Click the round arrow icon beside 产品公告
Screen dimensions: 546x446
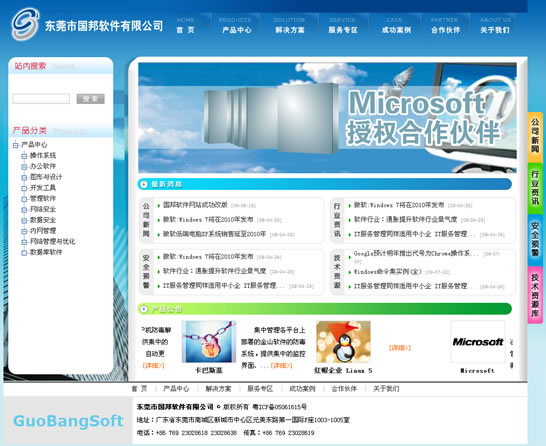(x=143, y=308)
